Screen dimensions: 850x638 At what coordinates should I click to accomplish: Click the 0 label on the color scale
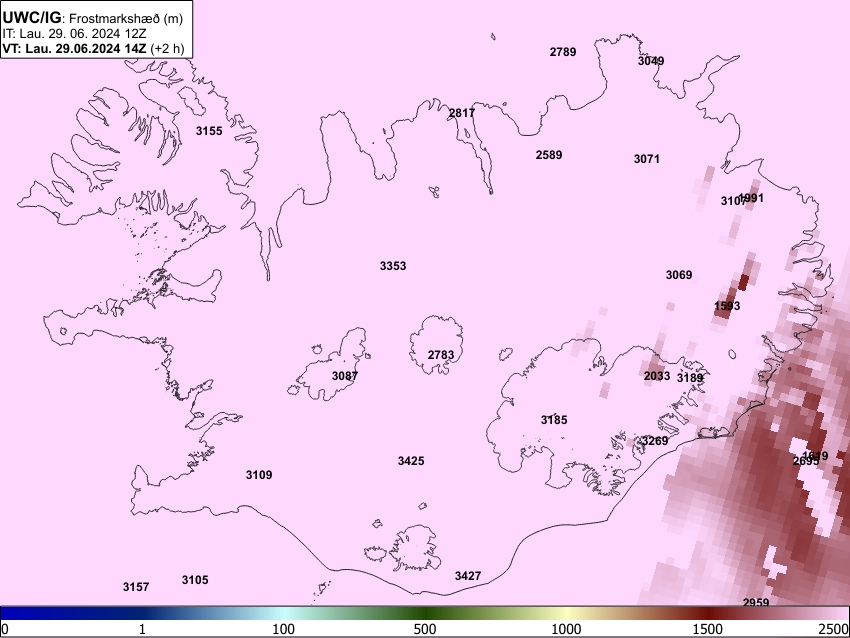click(x=5, y=629)
